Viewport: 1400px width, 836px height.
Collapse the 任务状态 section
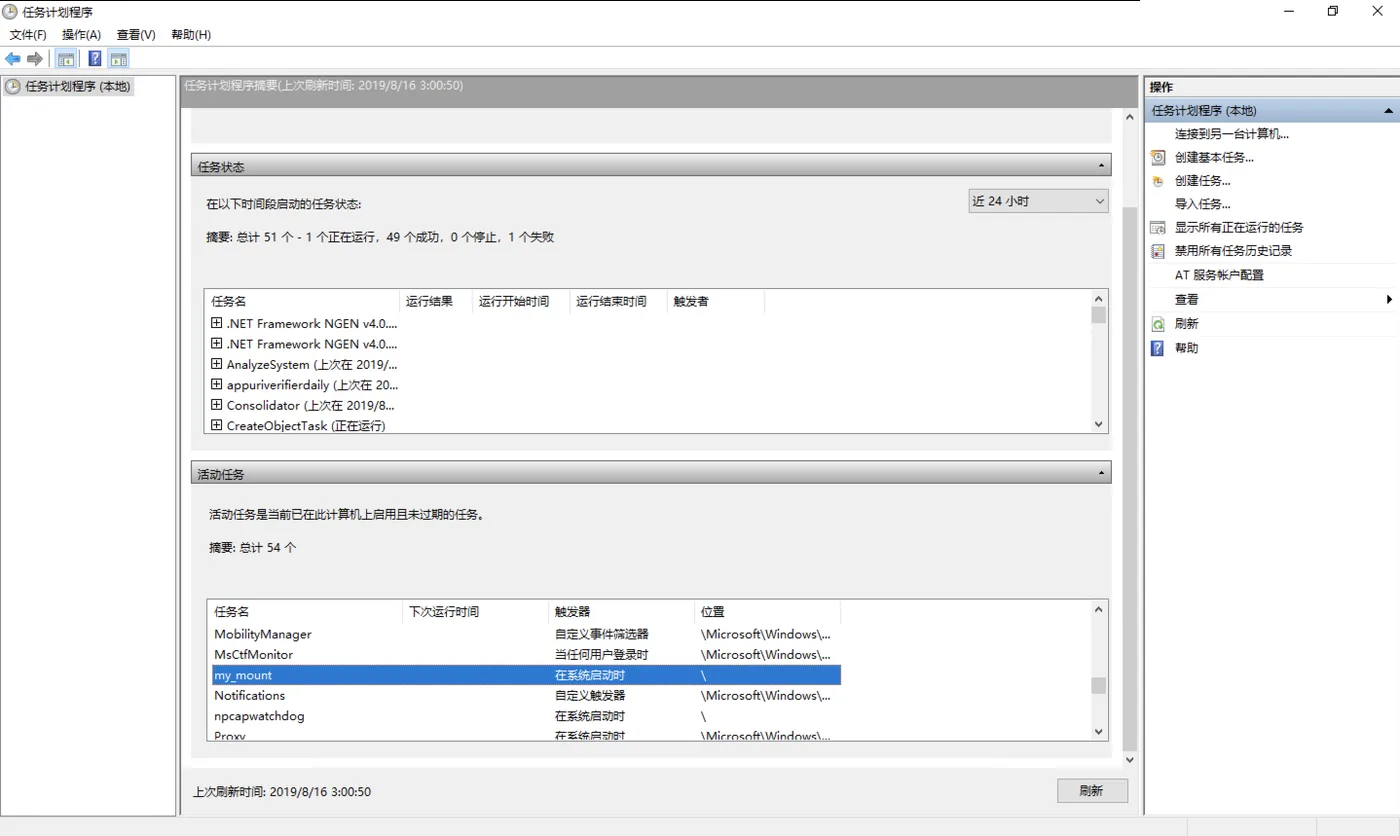click(x=1101, y=166)
